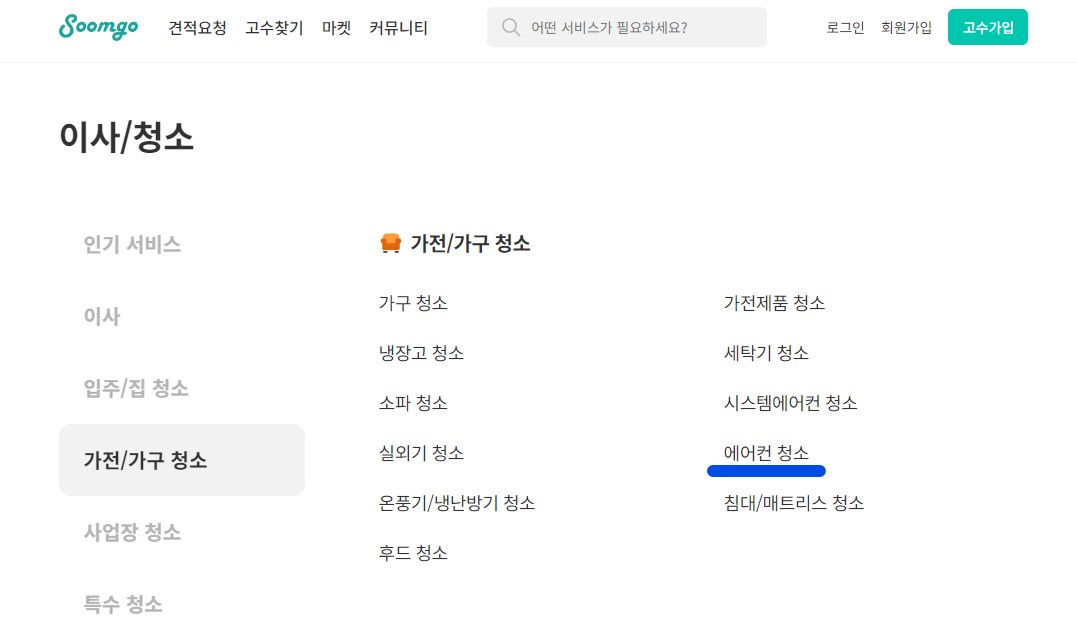Click the Soomgo logo
The width and height of the screenshot is (1077, 634).
(97, 27)
